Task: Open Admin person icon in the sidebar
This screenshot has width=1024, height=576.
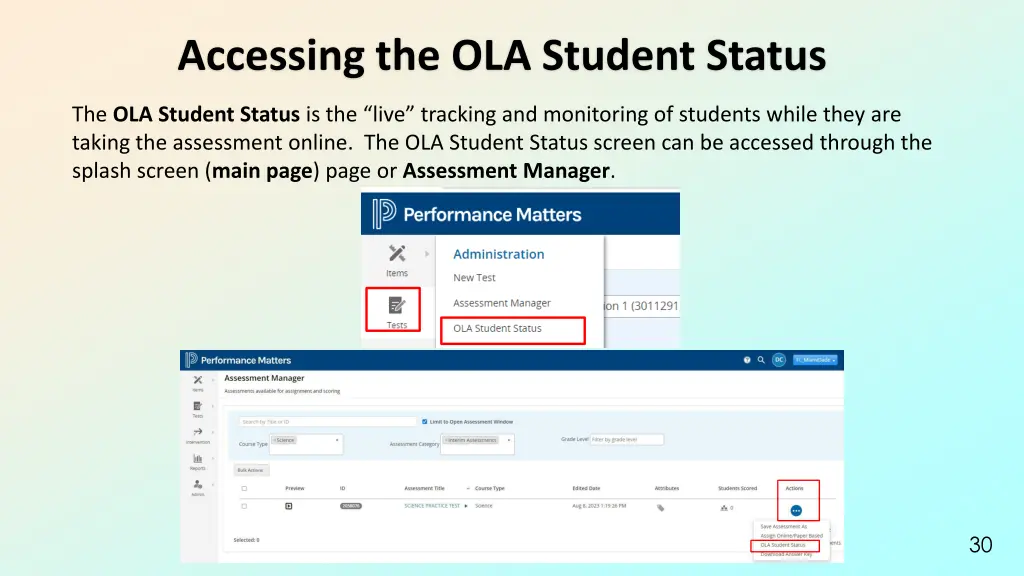Action: pyautogui.click(x=198, y=487)
